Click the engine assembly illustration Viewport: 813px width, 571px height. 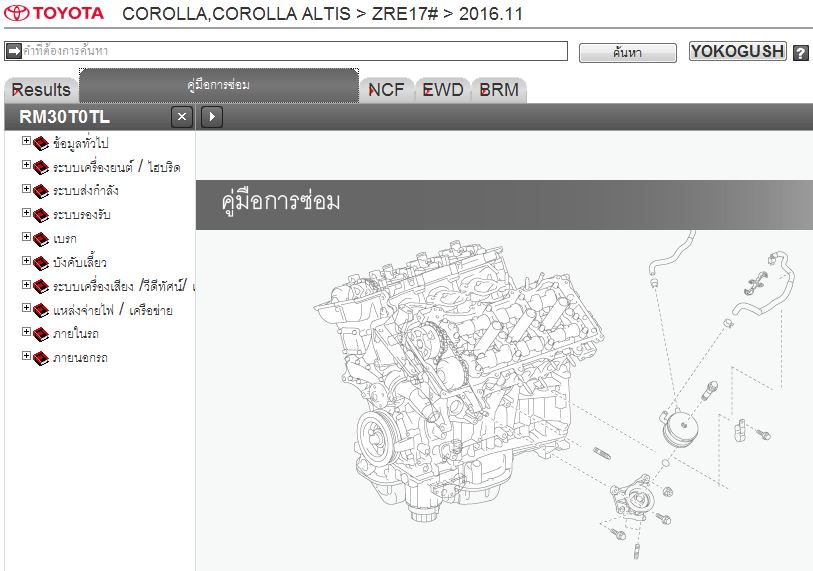point(459,379)
